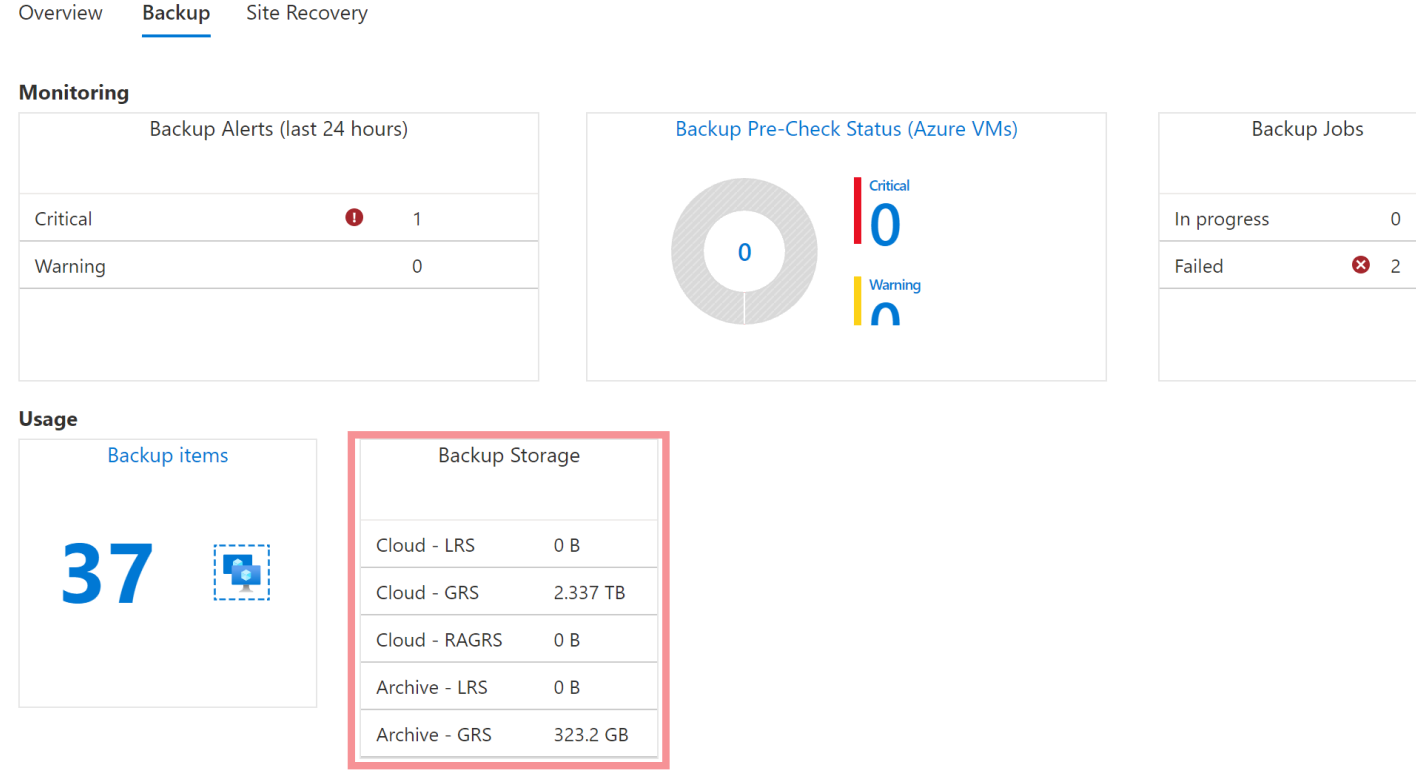Click the Backup Pre-Check Status donut chart
This screenshot has width=1416, height=772.
point(744,251)
